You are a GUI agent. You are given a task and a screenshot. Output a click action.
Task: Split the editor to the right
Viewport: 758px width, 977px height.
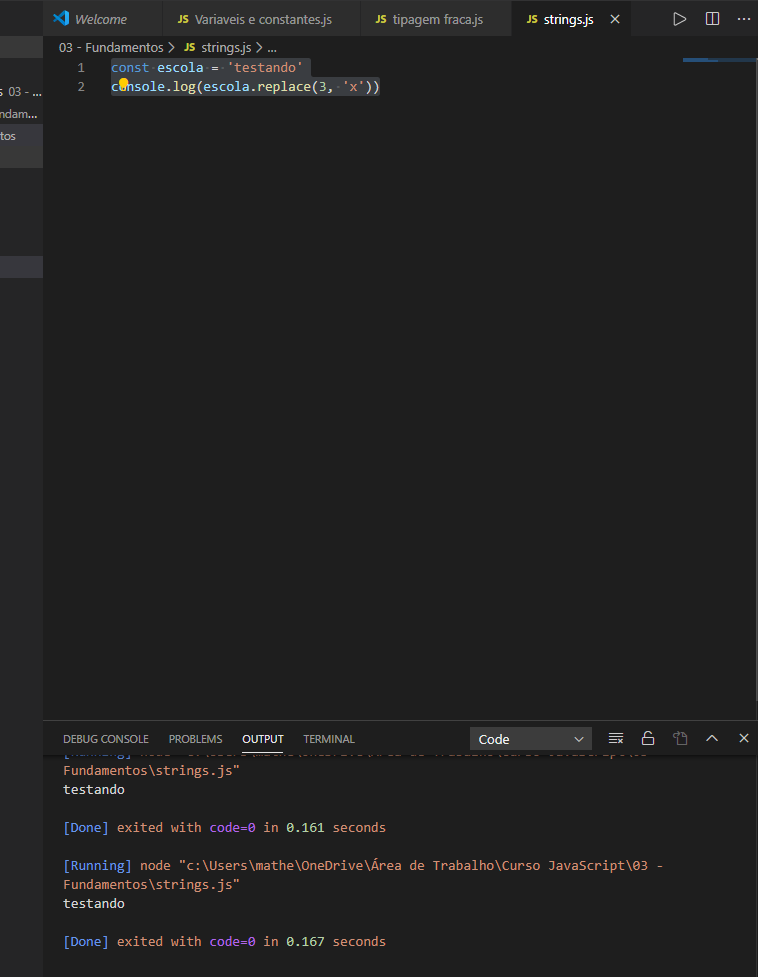(x=712, y=19)
